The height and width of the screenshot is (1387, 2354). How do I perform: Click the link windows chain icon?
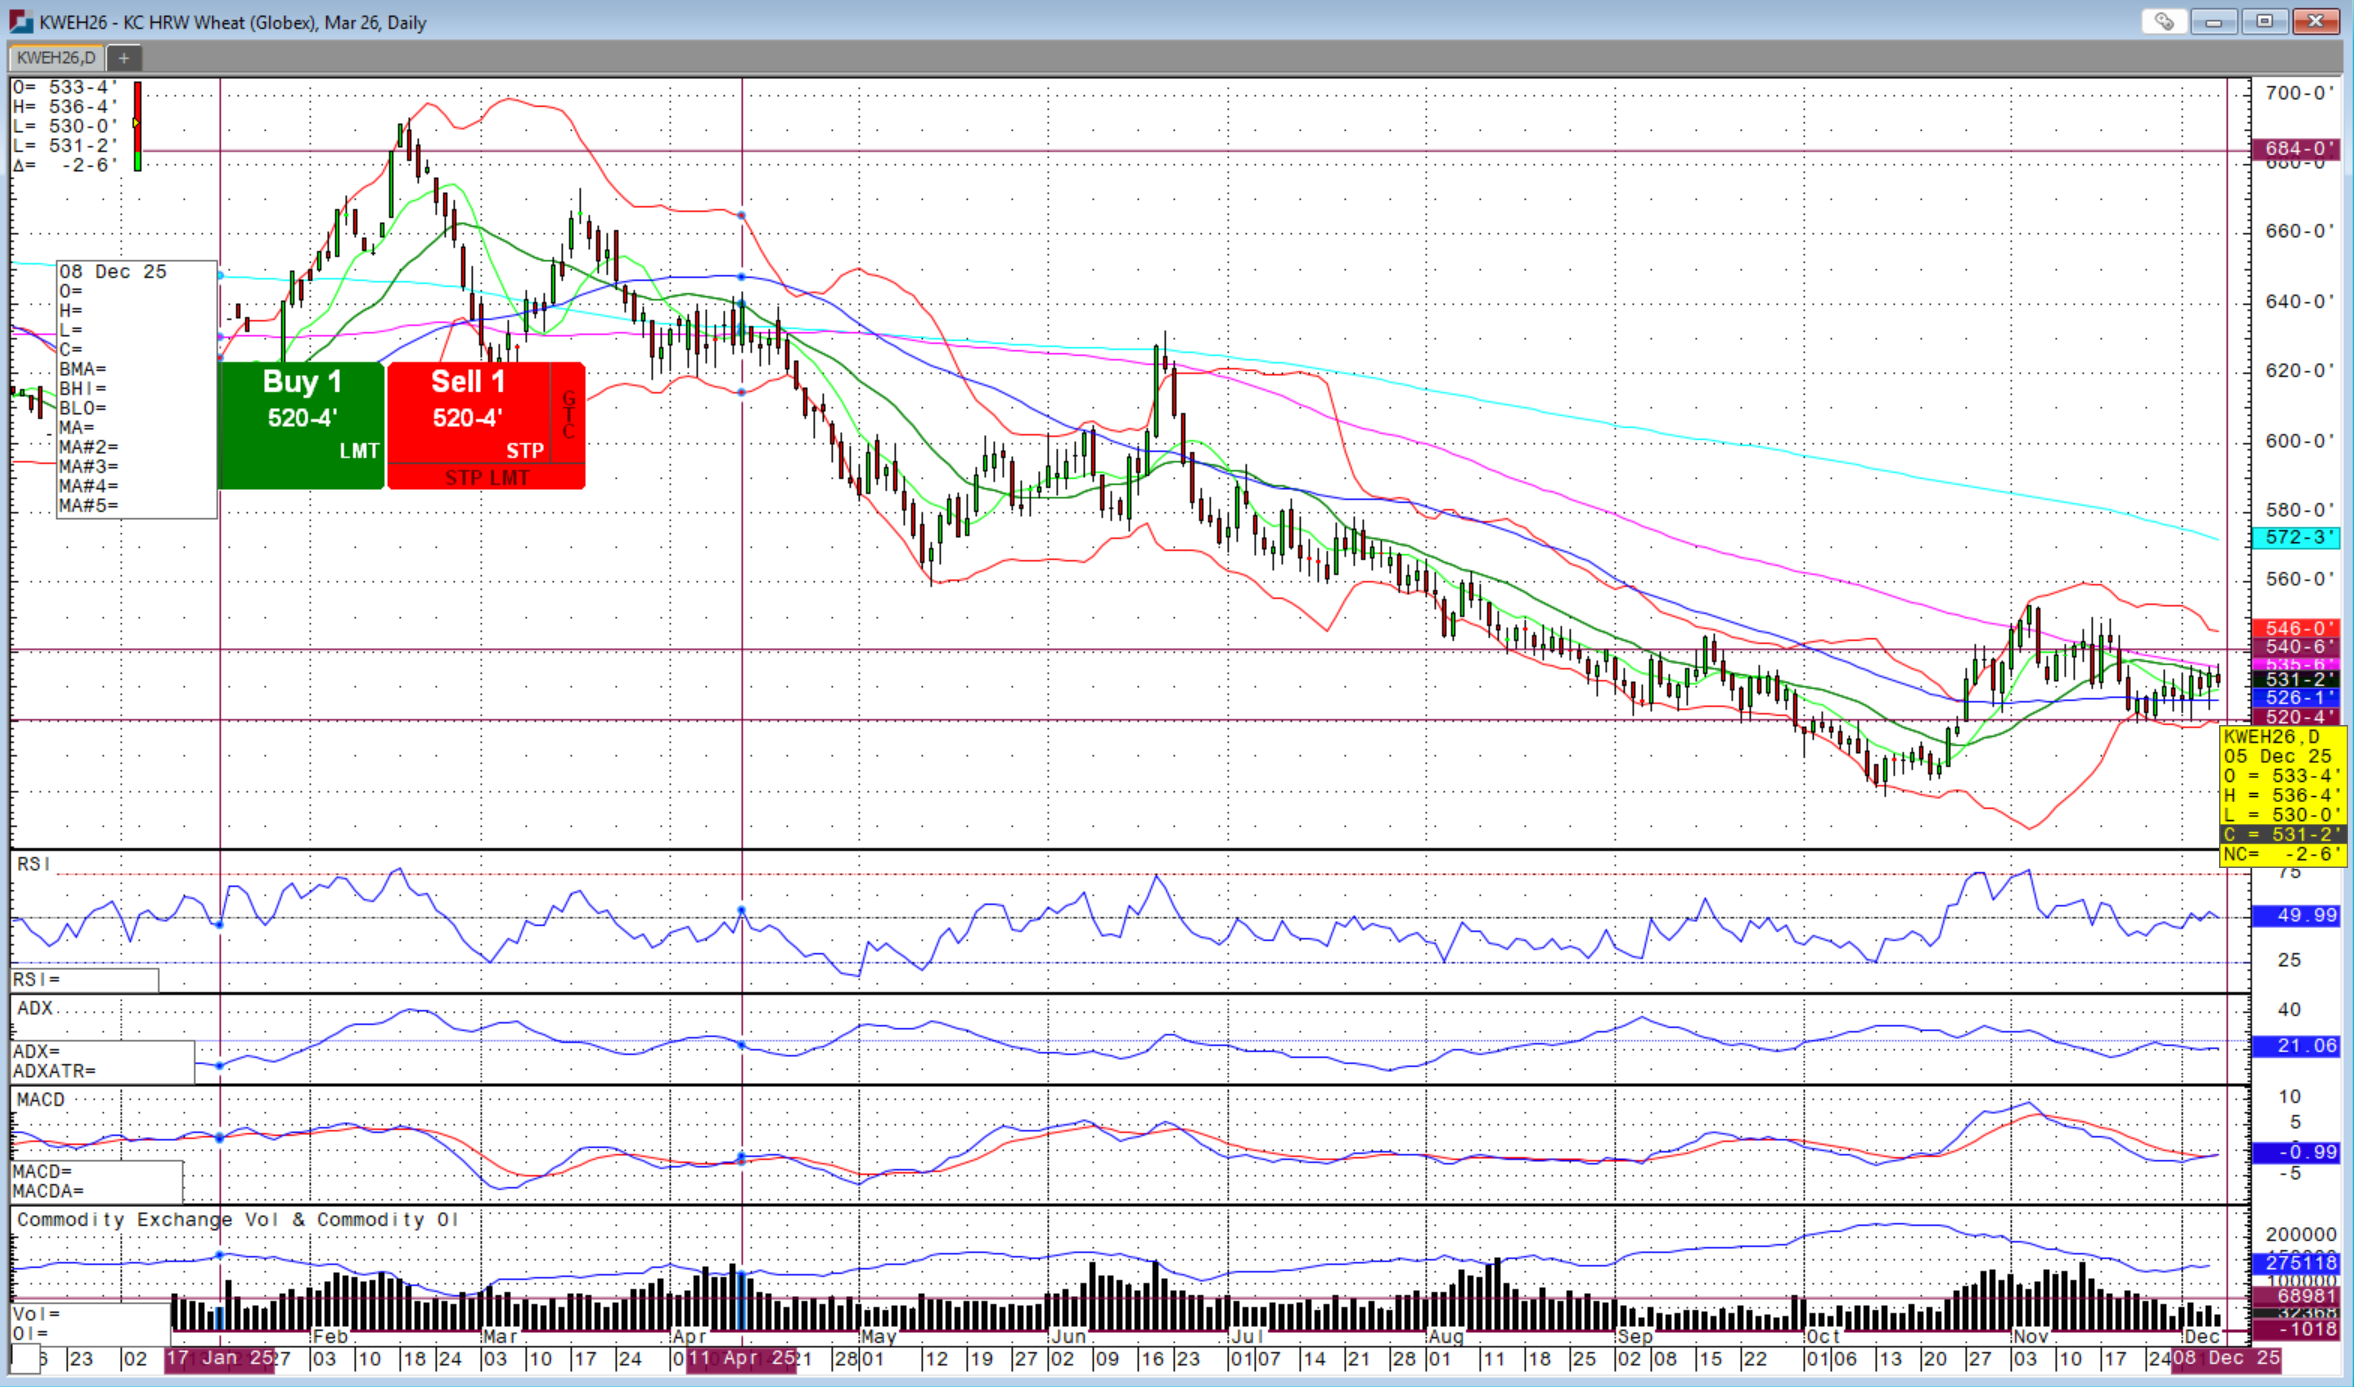click(2164, 21)
